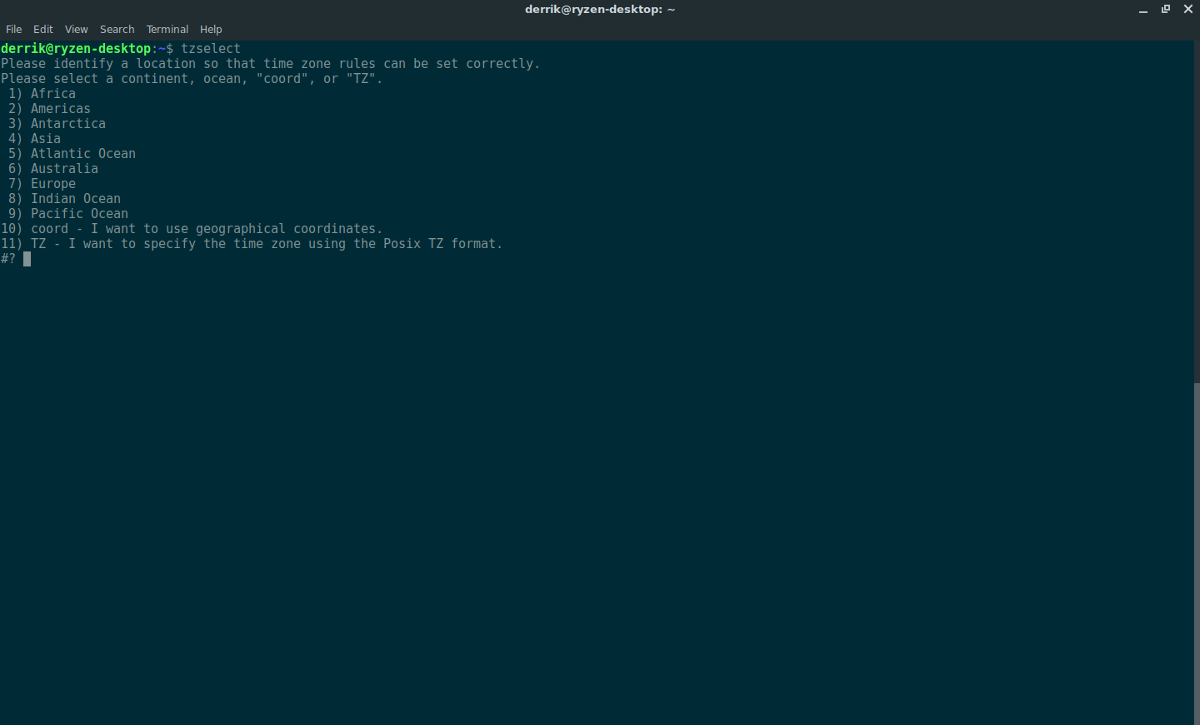Open the Search menu

click(x=117, y=29)
